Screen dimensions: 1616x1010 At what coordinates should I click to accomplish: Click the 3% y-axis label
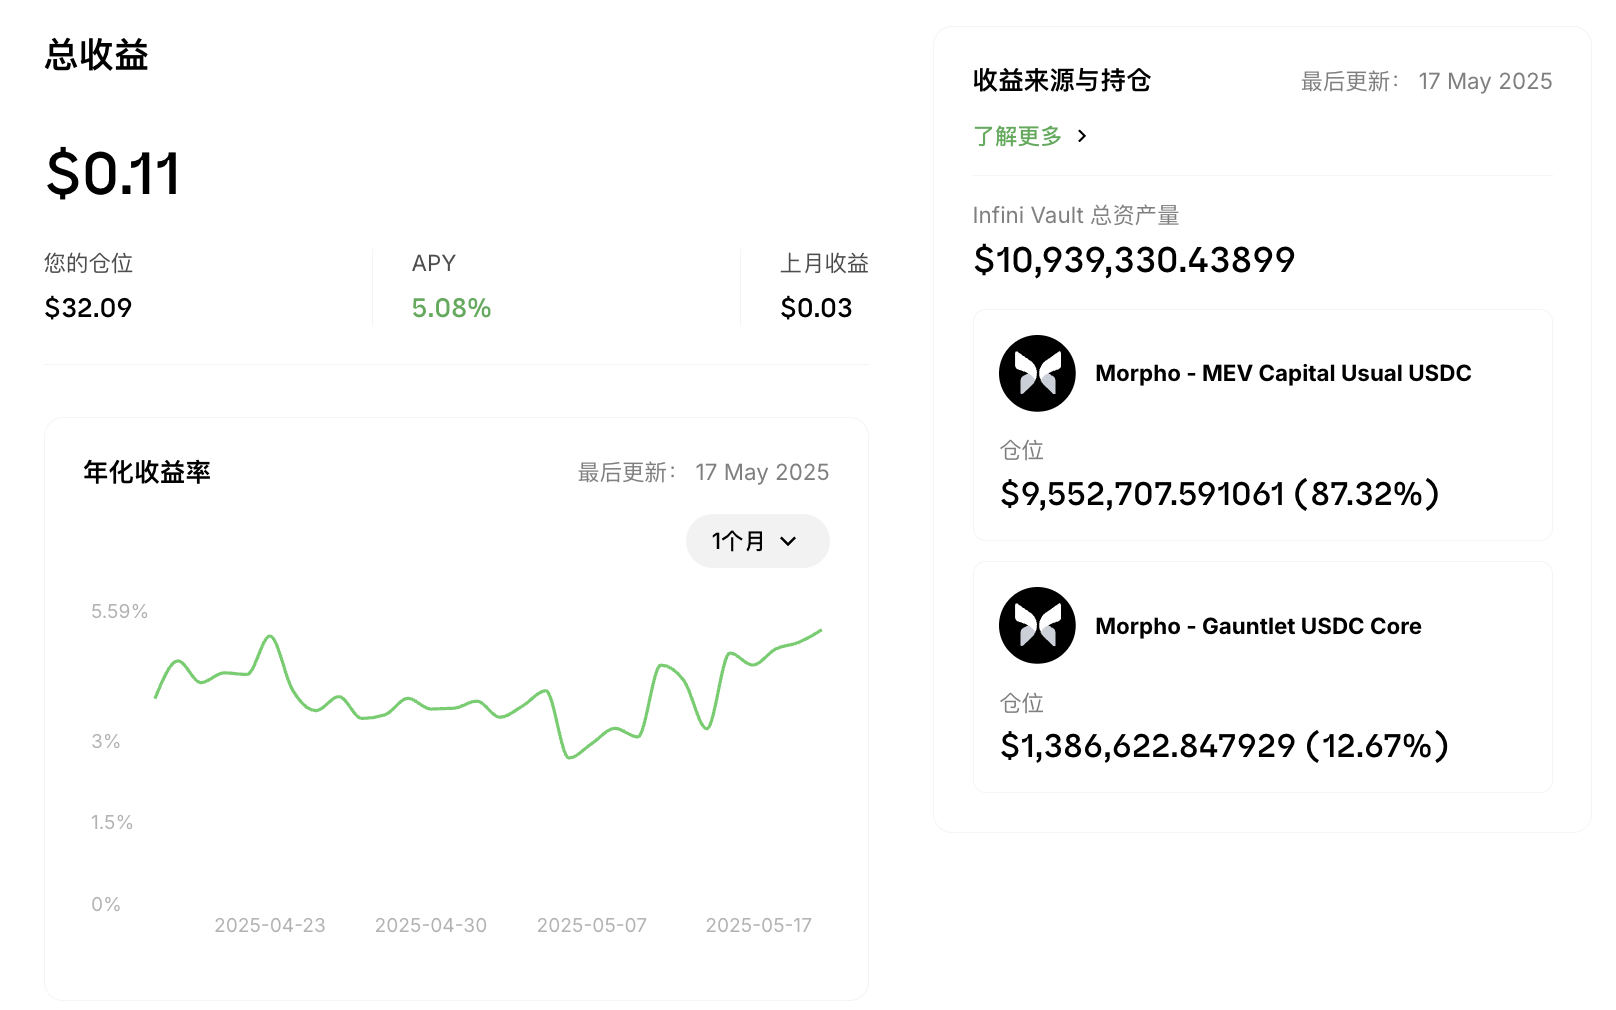click(x=105, y=741)
